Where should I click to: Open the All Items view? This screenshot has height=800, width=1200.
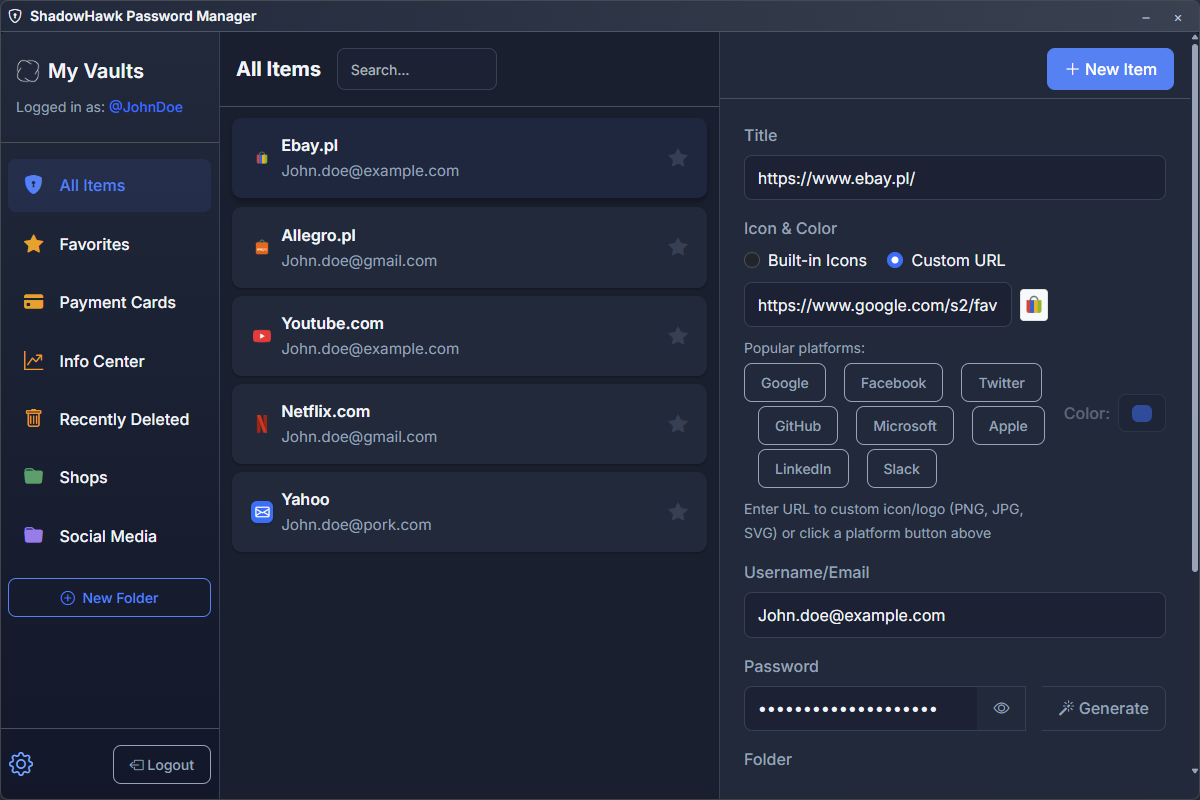pos(110,185)
